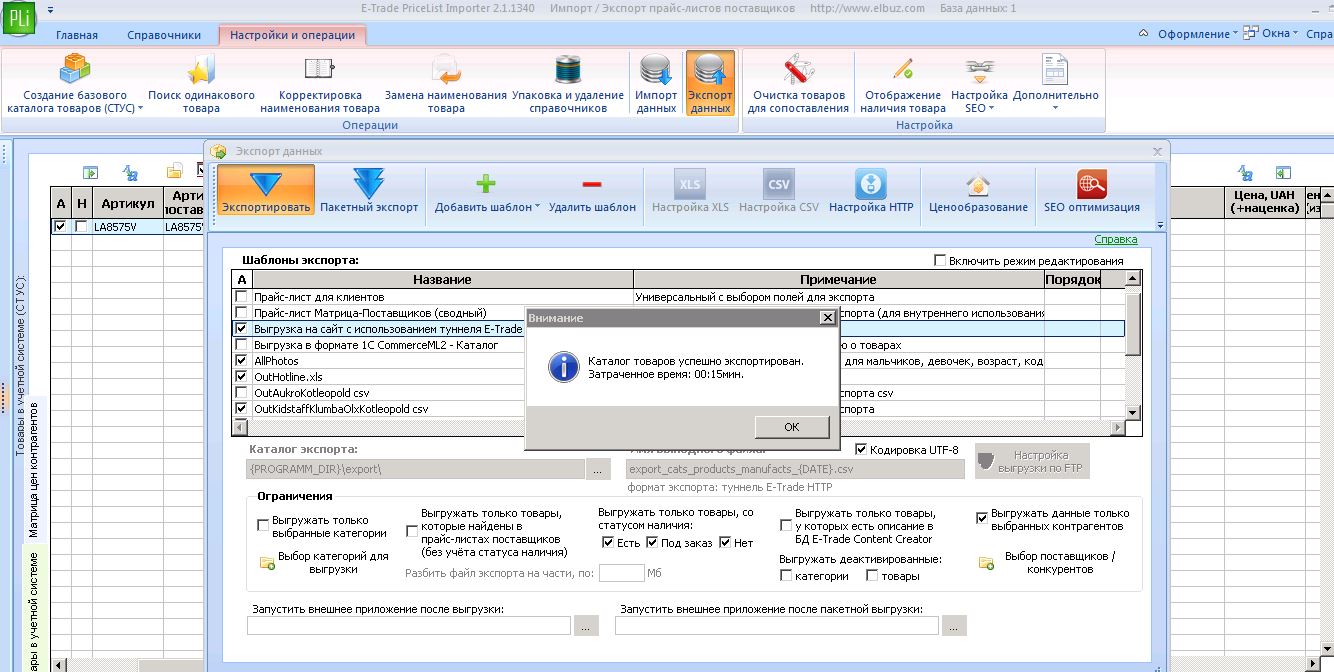Open Ценообразование settings
This screenshot has height=672, width=1334.
point(978,190)
